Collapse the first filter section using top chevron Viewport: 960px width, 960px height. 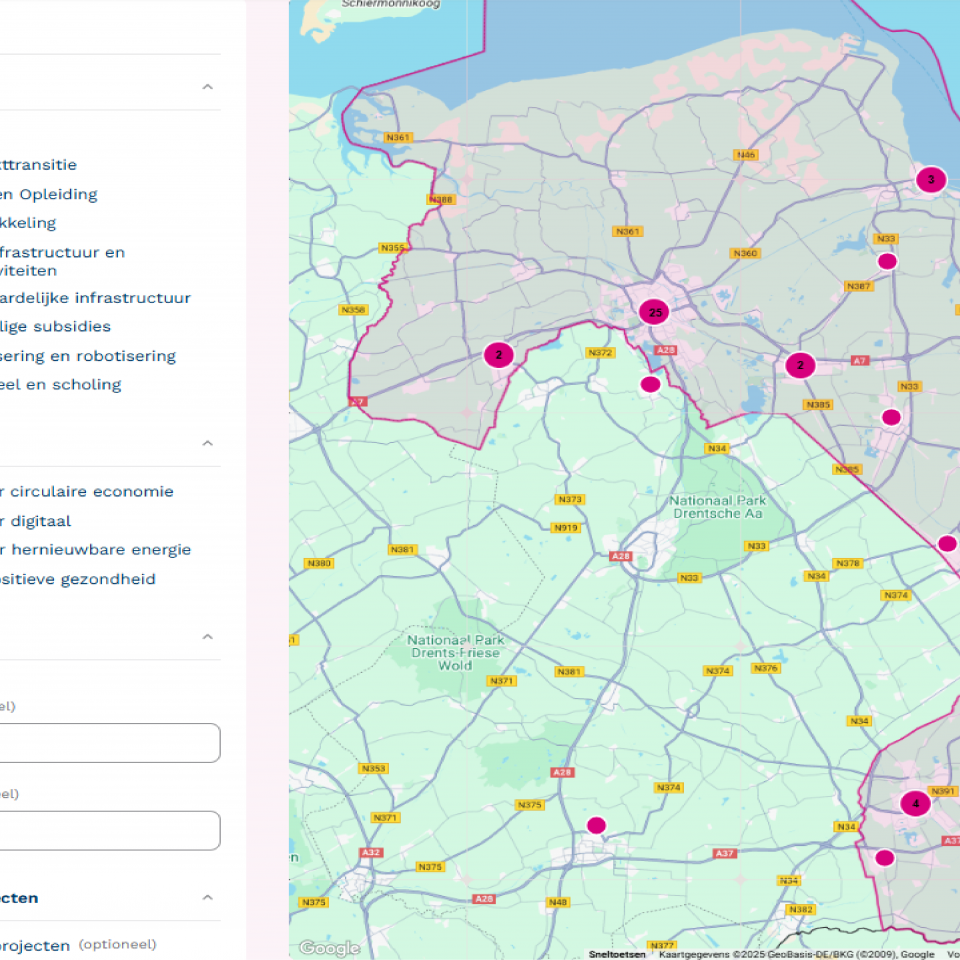pyautogui.click(x=208, y=87)
